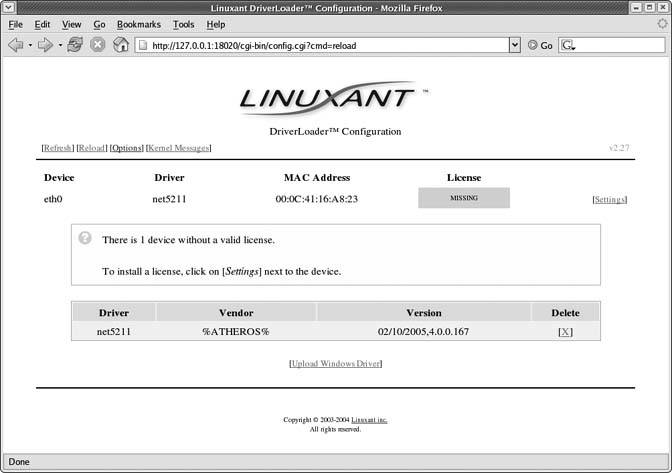Screen dimensions: 672x473
Task: Open Settings link for eth0 device
Action: coord(609,199)
